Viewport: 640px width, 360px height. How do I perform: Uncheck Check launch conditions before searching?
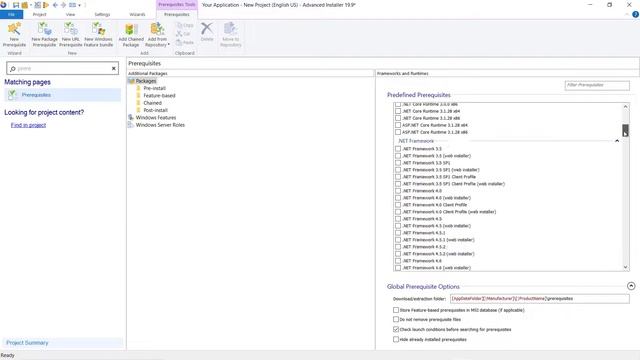pos(396,329)
